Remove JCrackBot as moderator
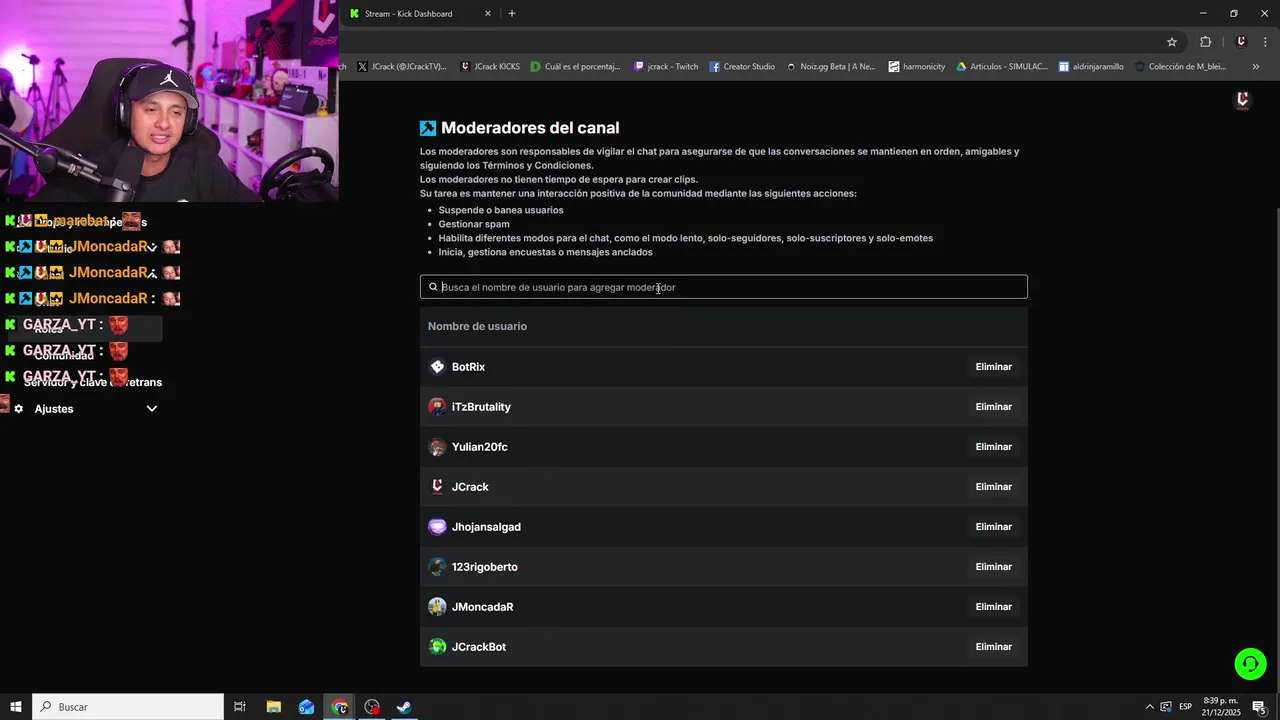Screen dimensions: 1280x720 [x=993, y=647]
